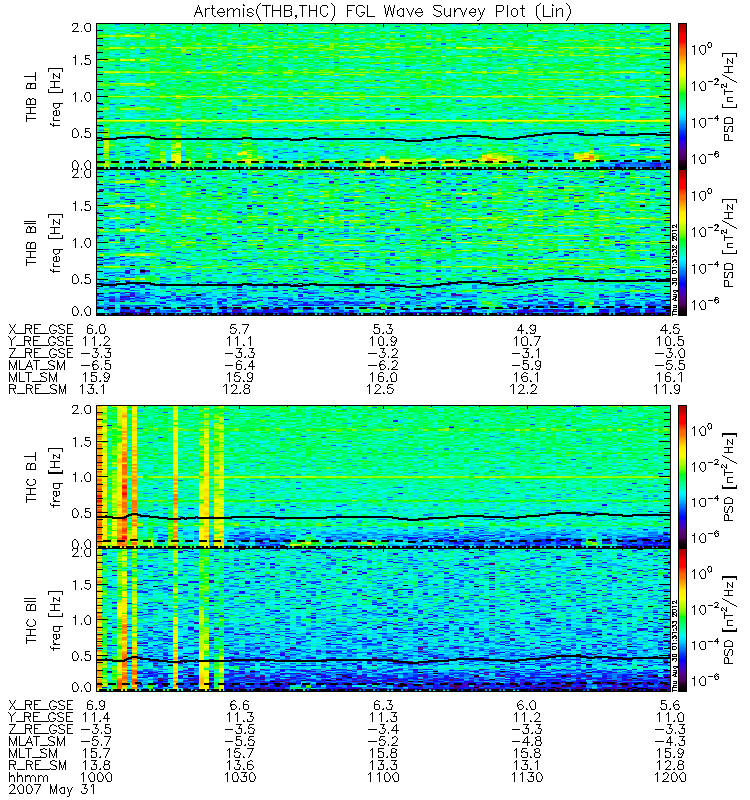Viewport: 750px width, 800px height.
Task: Click THB X_RE_GSE value 5.3
Action: pyautogui.click(x=383, y=330)
